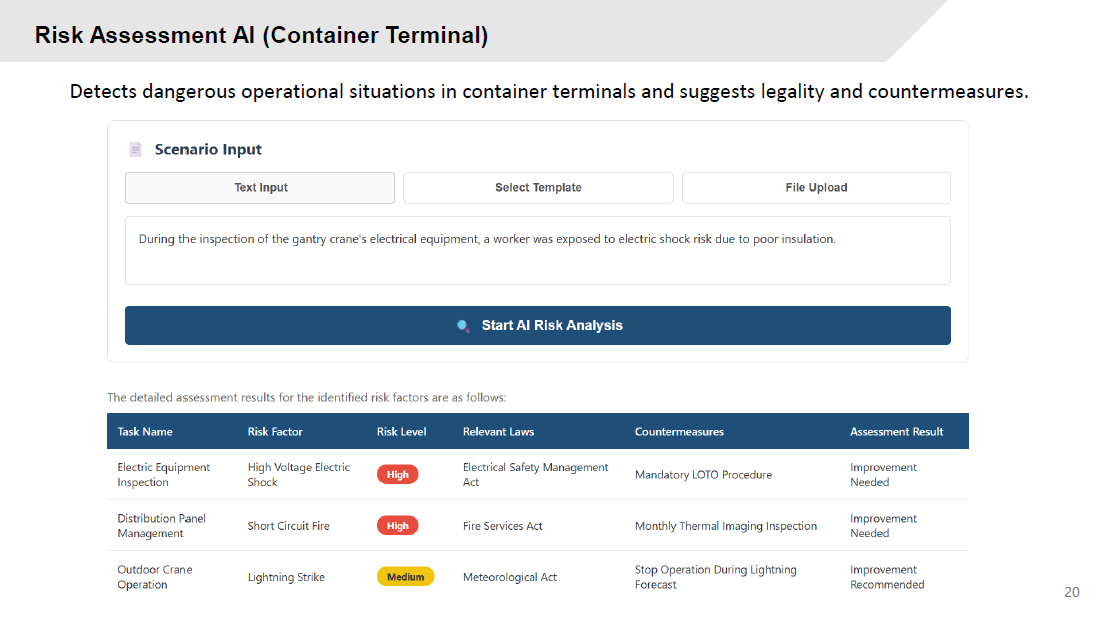The image size is (1115, 625).
Task: Click the magnifier icon on analysis button
Action: pyautogui.click(x=463, y=326)
